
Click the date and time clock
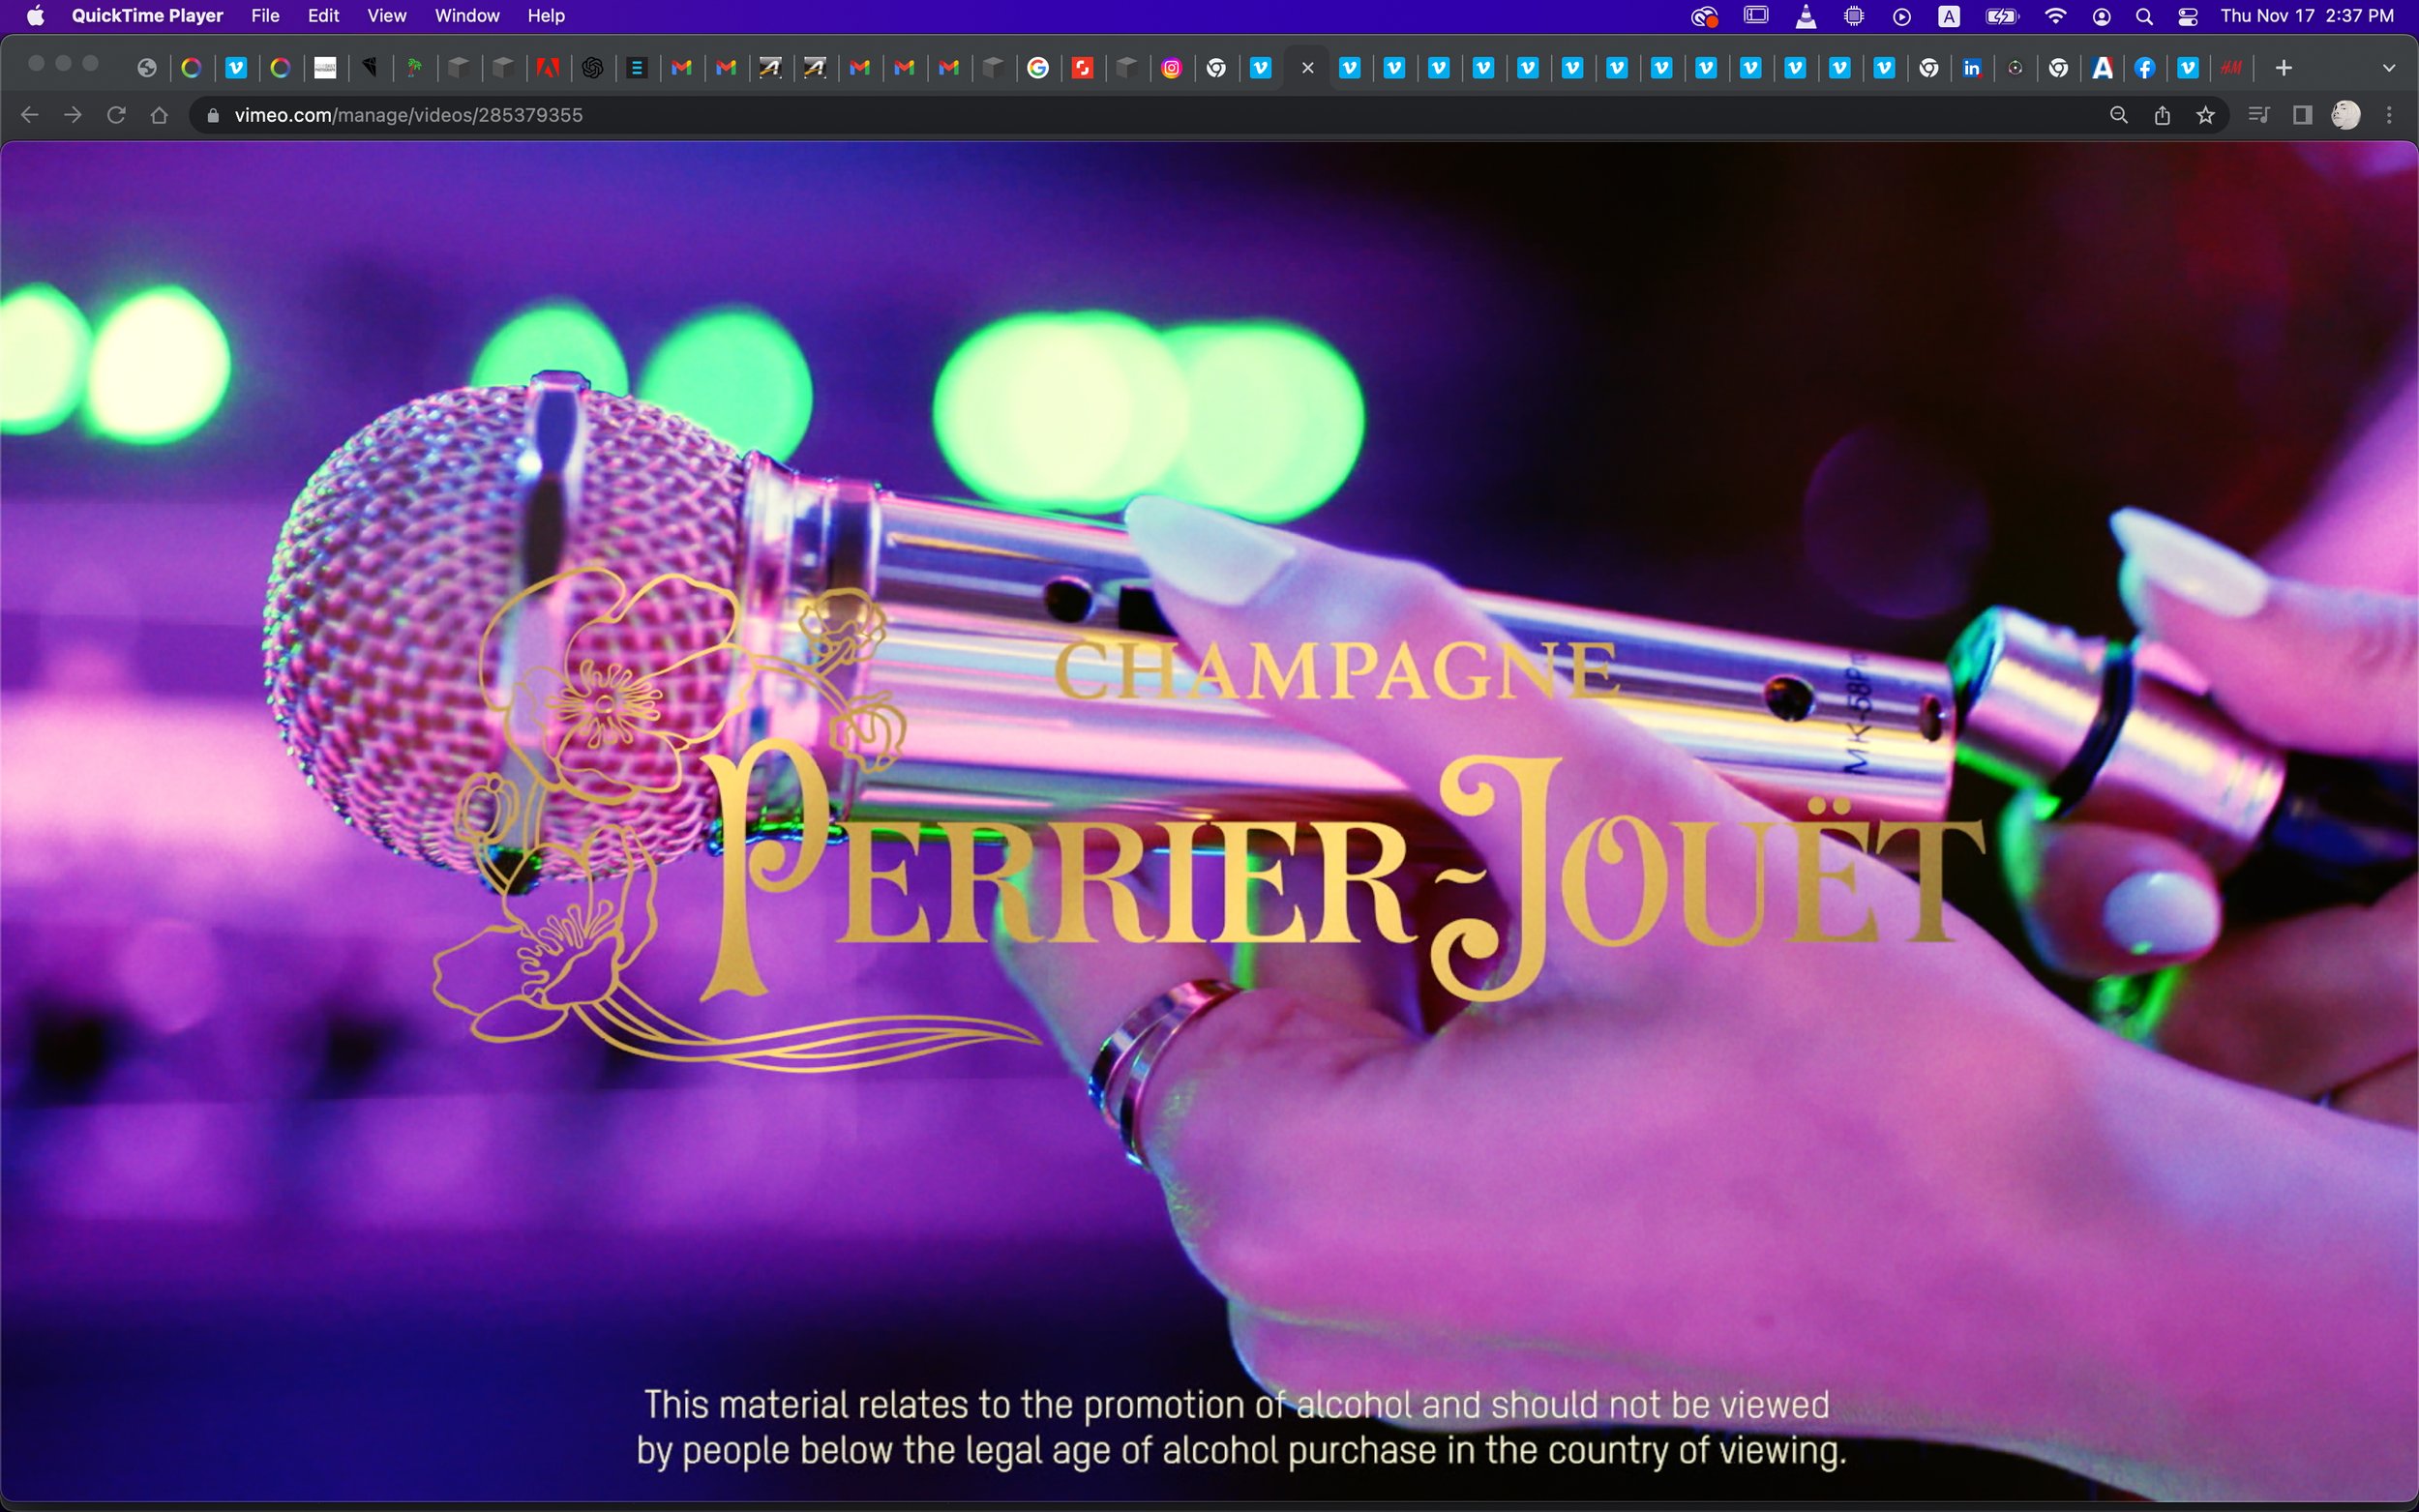(x=2307, y=16)
